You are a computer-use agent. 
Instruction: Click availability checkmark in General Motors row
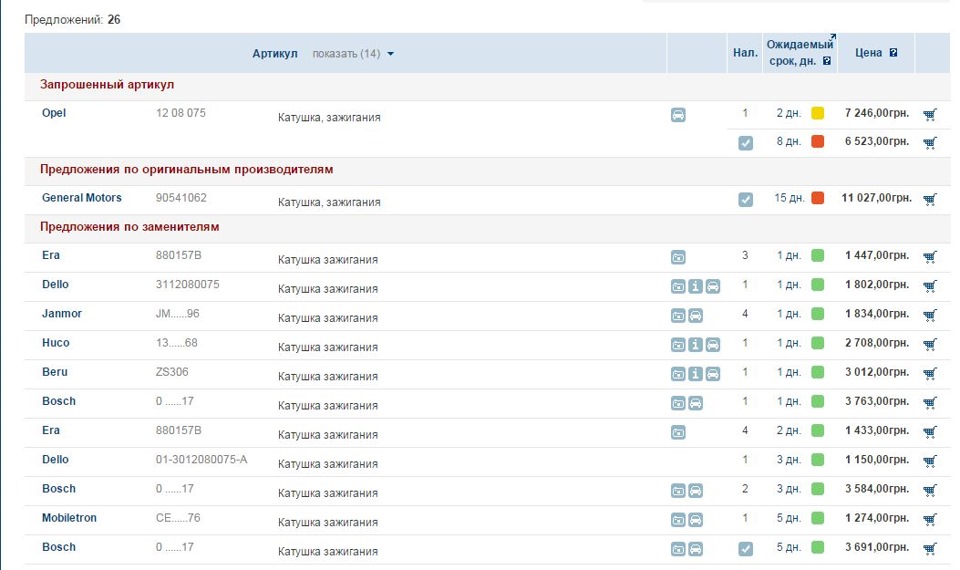pyautogui.click(x=745, y=200)
